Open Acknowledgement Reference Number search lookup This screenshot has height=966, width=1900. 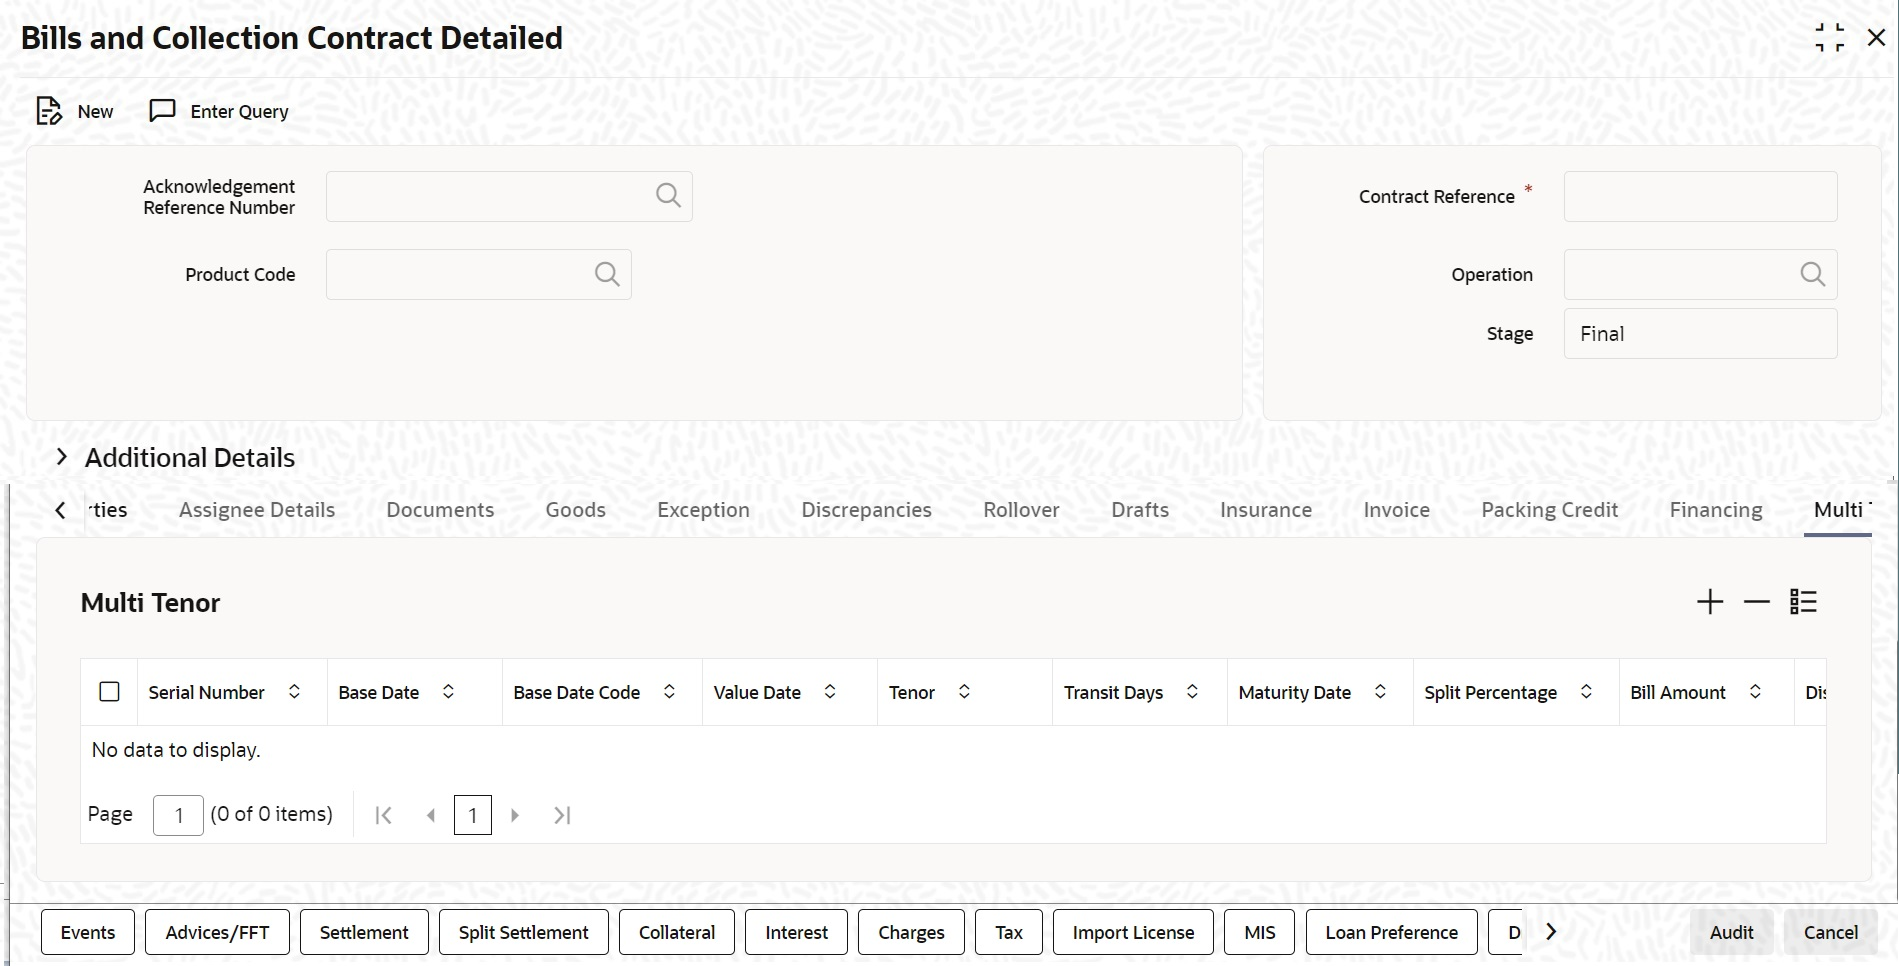[x=668, y=196]
